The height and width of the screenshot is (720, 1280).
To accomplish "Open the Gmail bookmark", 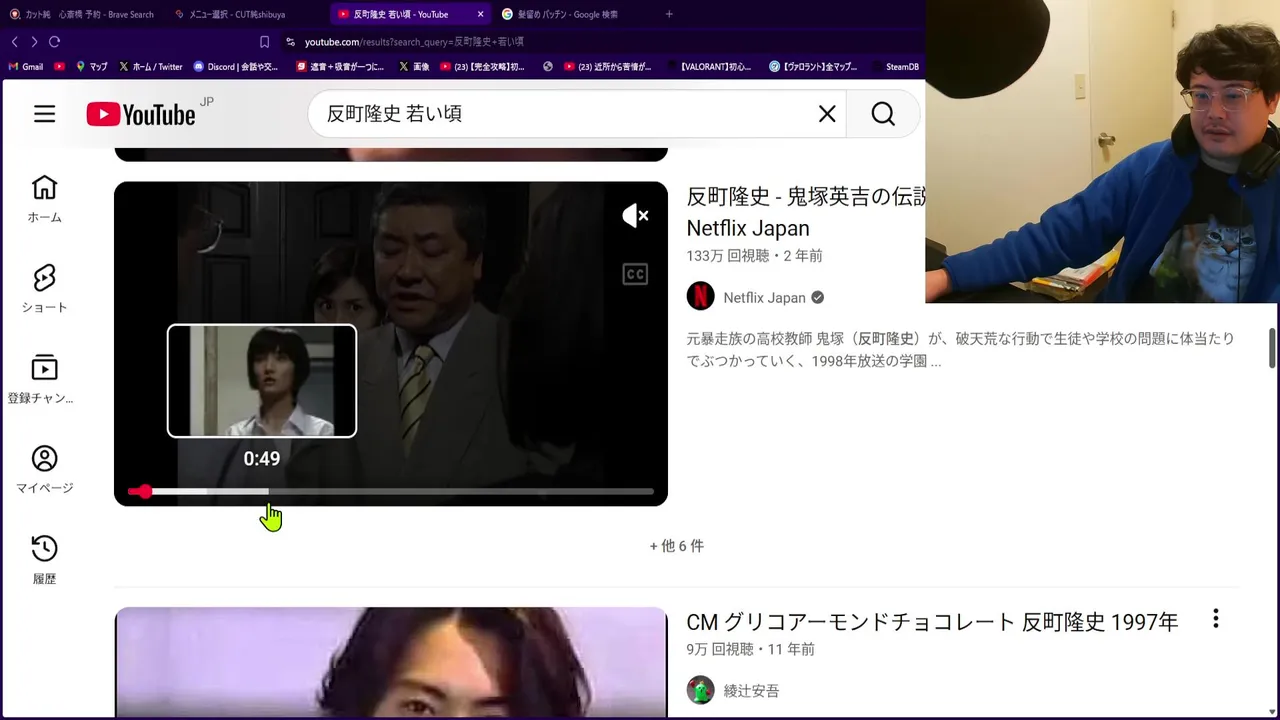I will click(26, 67).
